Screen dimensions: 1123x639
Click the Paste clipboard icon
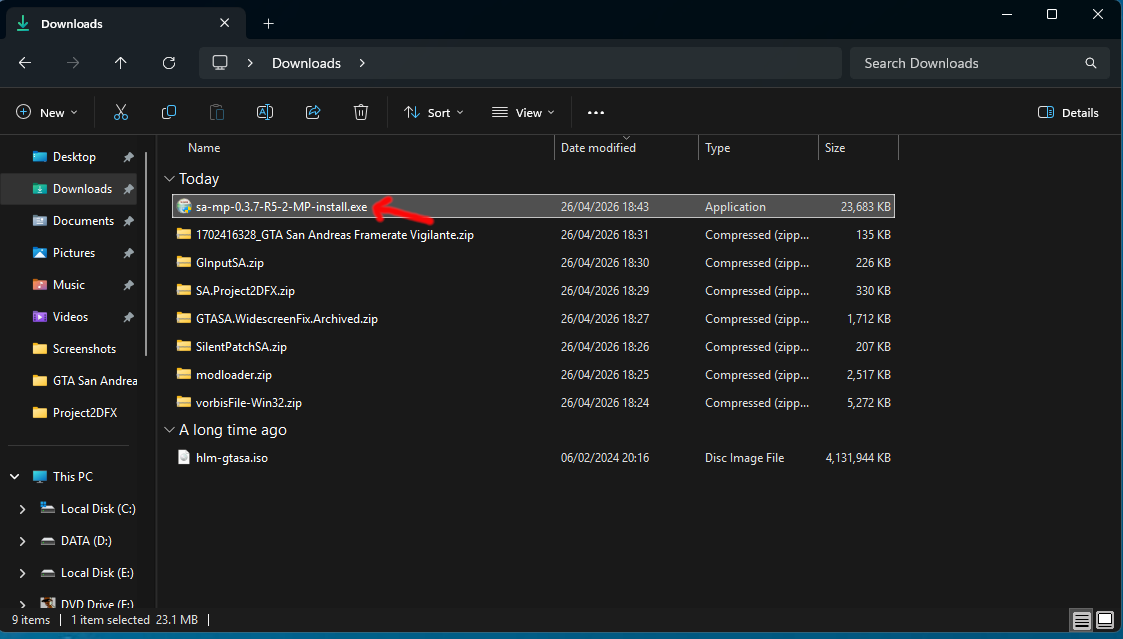click(x=216, y=112)
